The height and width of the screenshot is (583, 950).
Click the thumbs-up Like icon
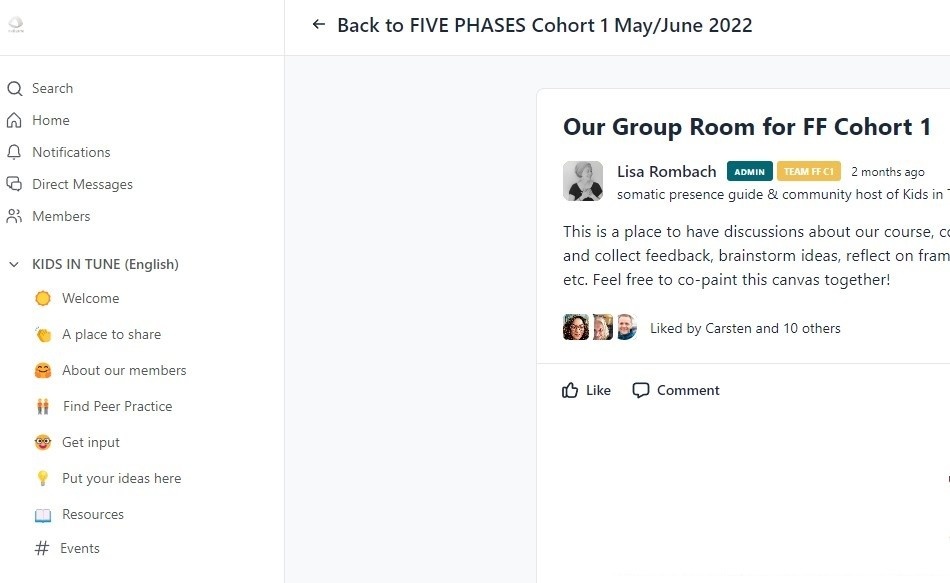[570, 390]
